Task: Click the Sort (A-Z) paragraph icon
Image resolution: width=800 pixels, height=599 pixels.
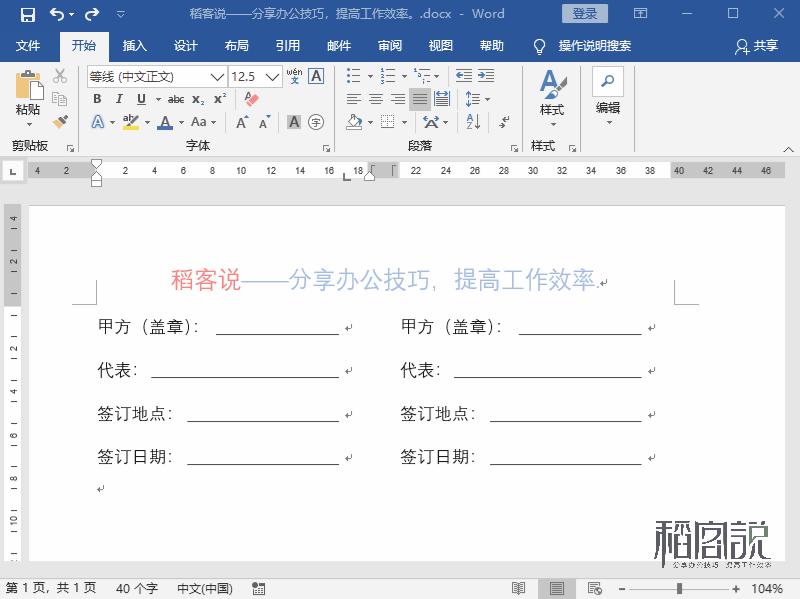Action: click(x=474, y=121)
